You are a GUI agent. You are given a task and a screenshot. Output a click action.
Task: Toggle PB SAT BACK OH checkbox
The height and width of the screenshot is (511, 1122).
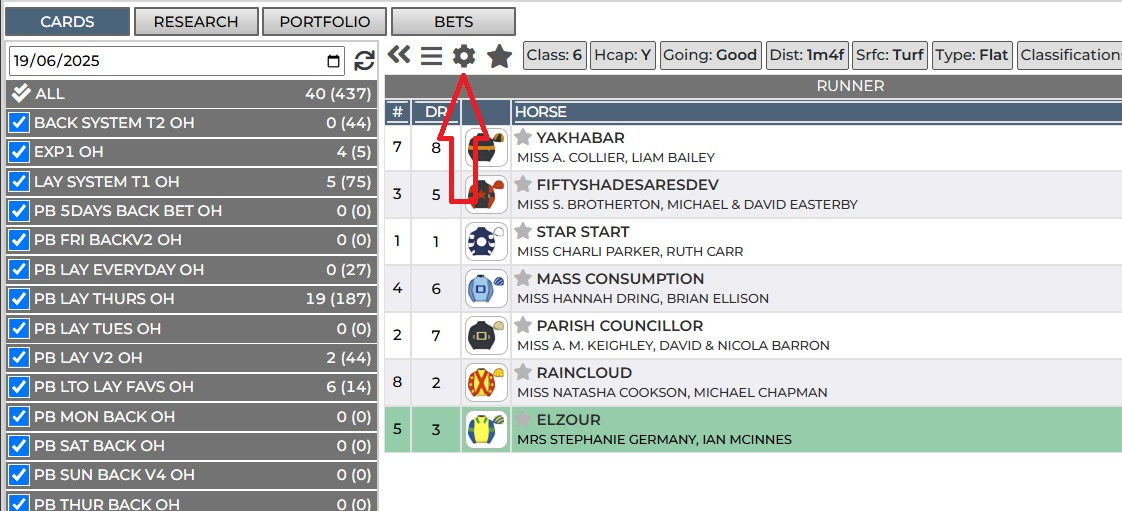pyautogui.click(x=19, y=446)
